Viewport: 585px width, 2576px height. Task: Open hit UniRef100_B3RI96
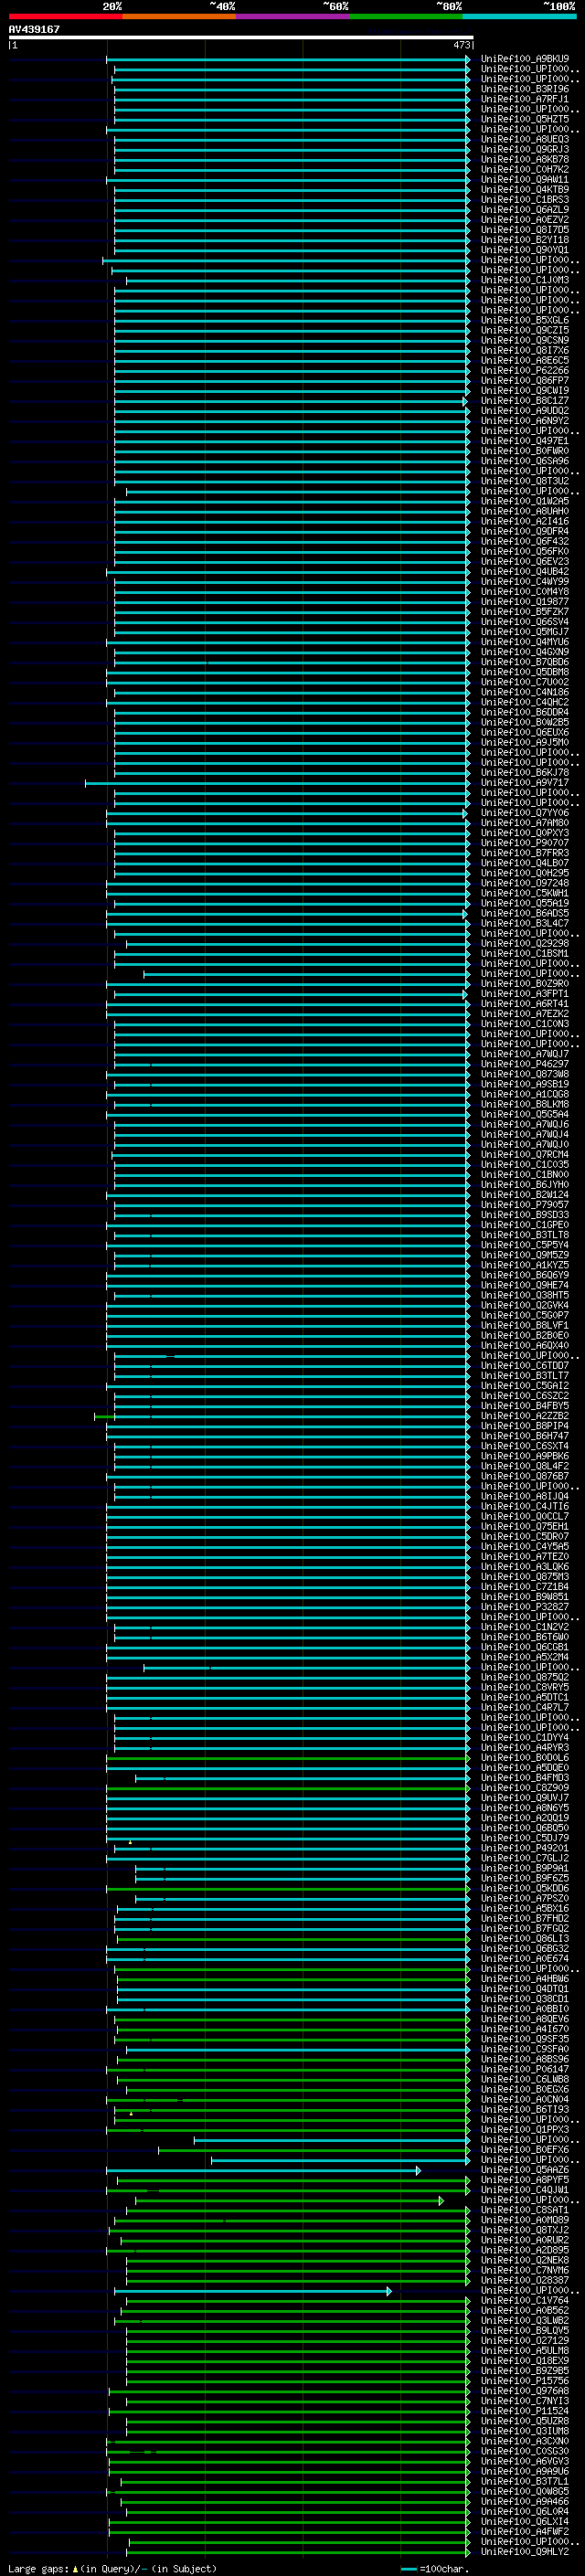pyautogui.click(x=525, y=89)
